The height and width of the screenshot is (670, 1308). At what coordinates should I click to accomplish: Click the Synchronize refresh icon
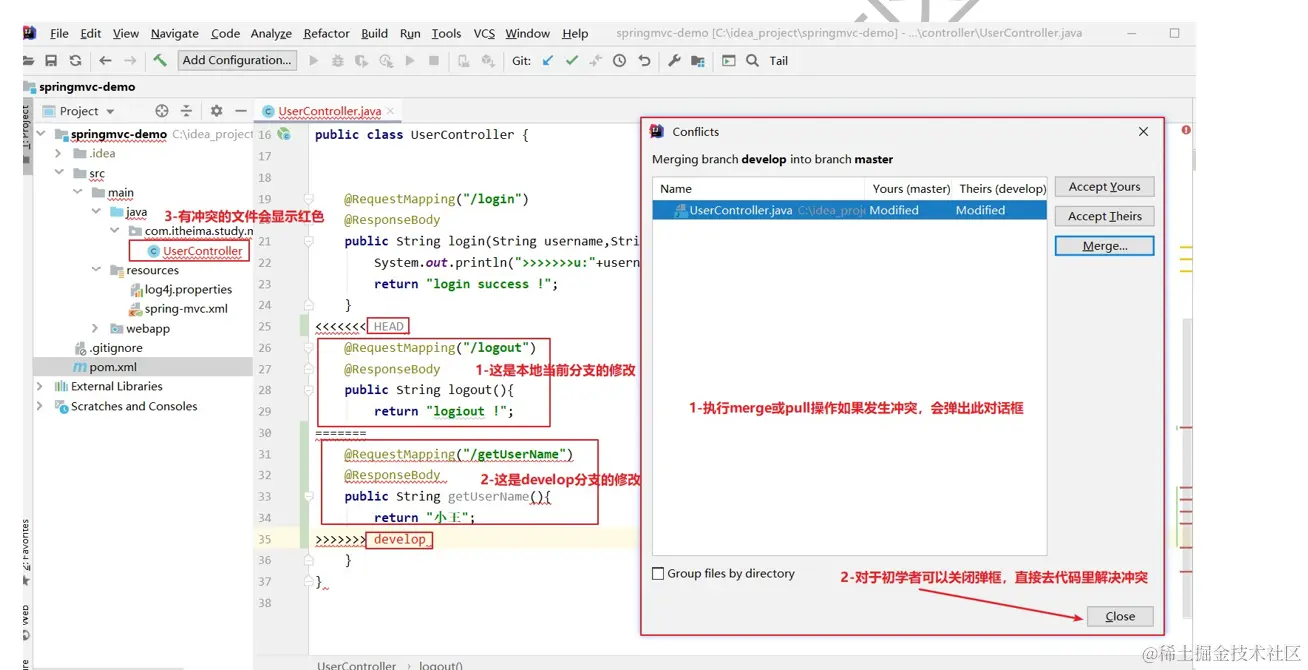click(x=75, y=61)
